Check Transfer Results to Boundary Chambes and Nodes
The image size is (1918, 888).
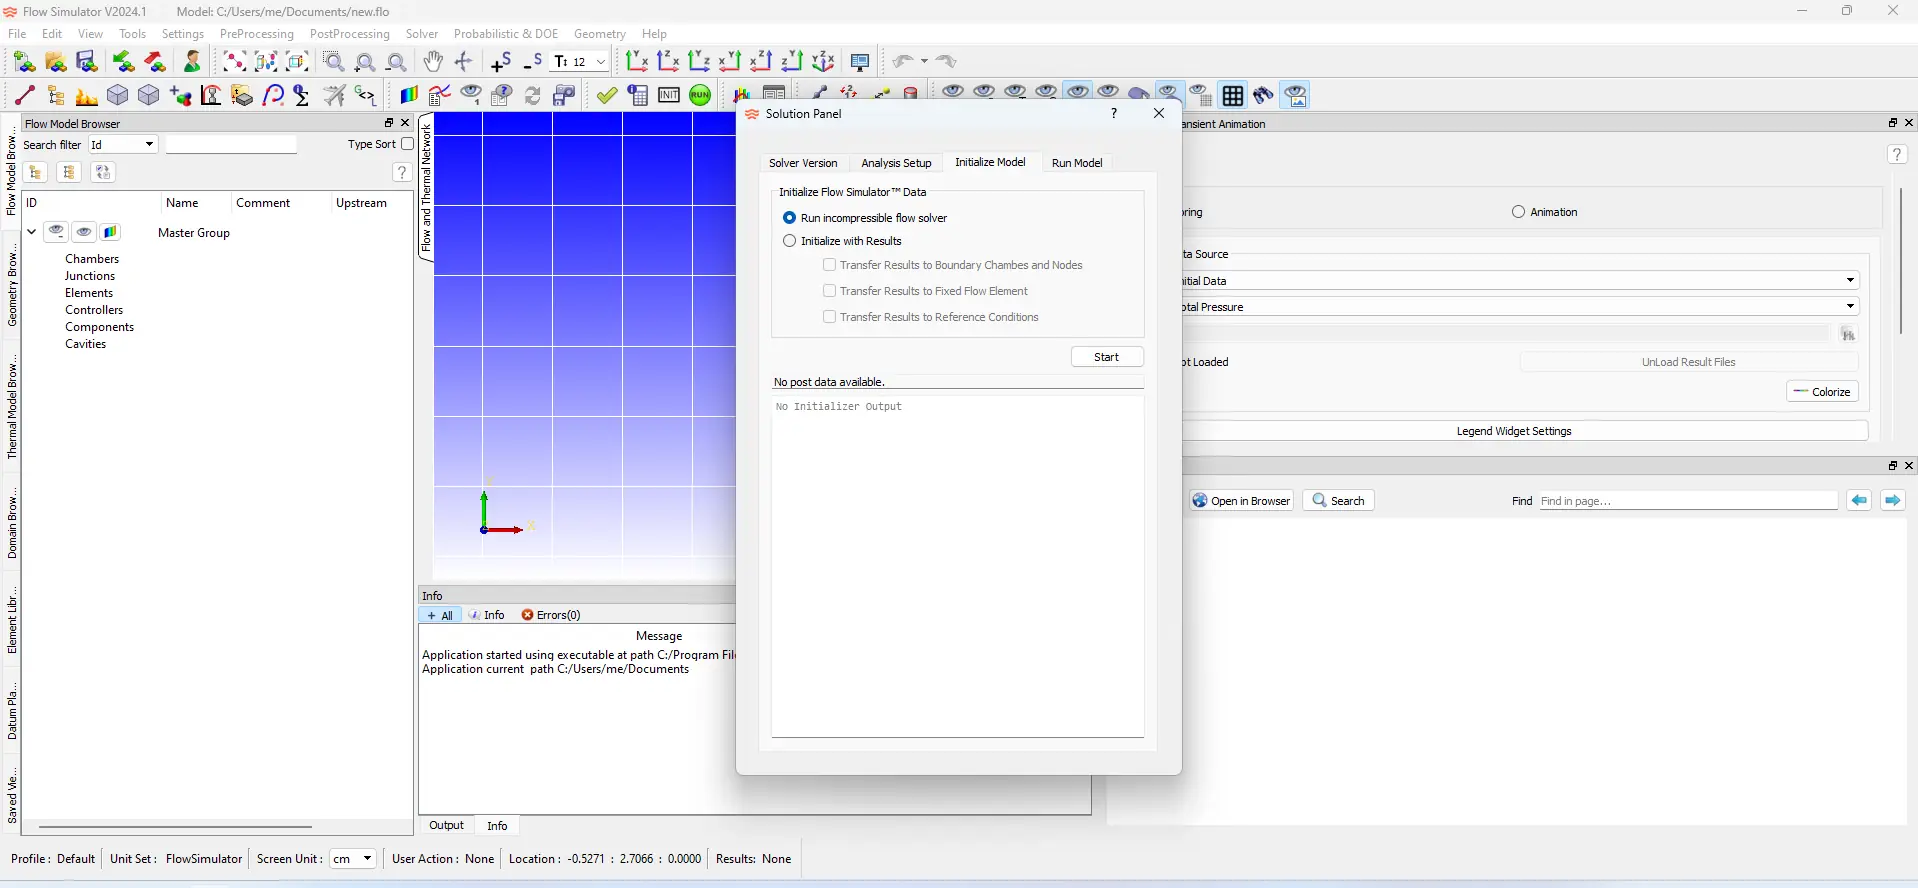(x=829, y=265)
